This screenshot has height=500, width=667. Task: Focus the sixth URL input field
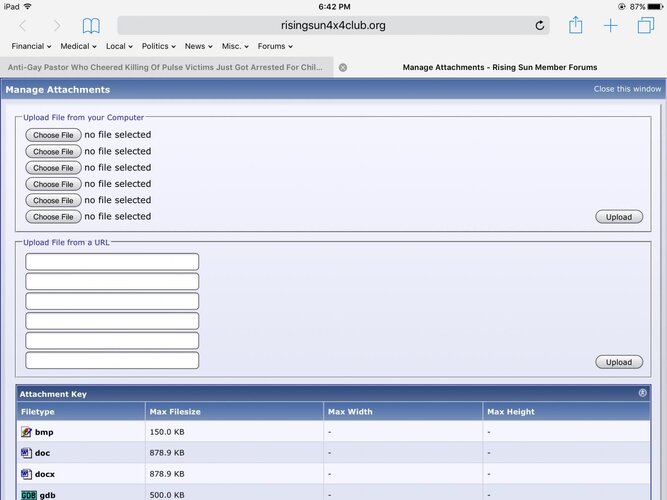[x=112, y=360]
